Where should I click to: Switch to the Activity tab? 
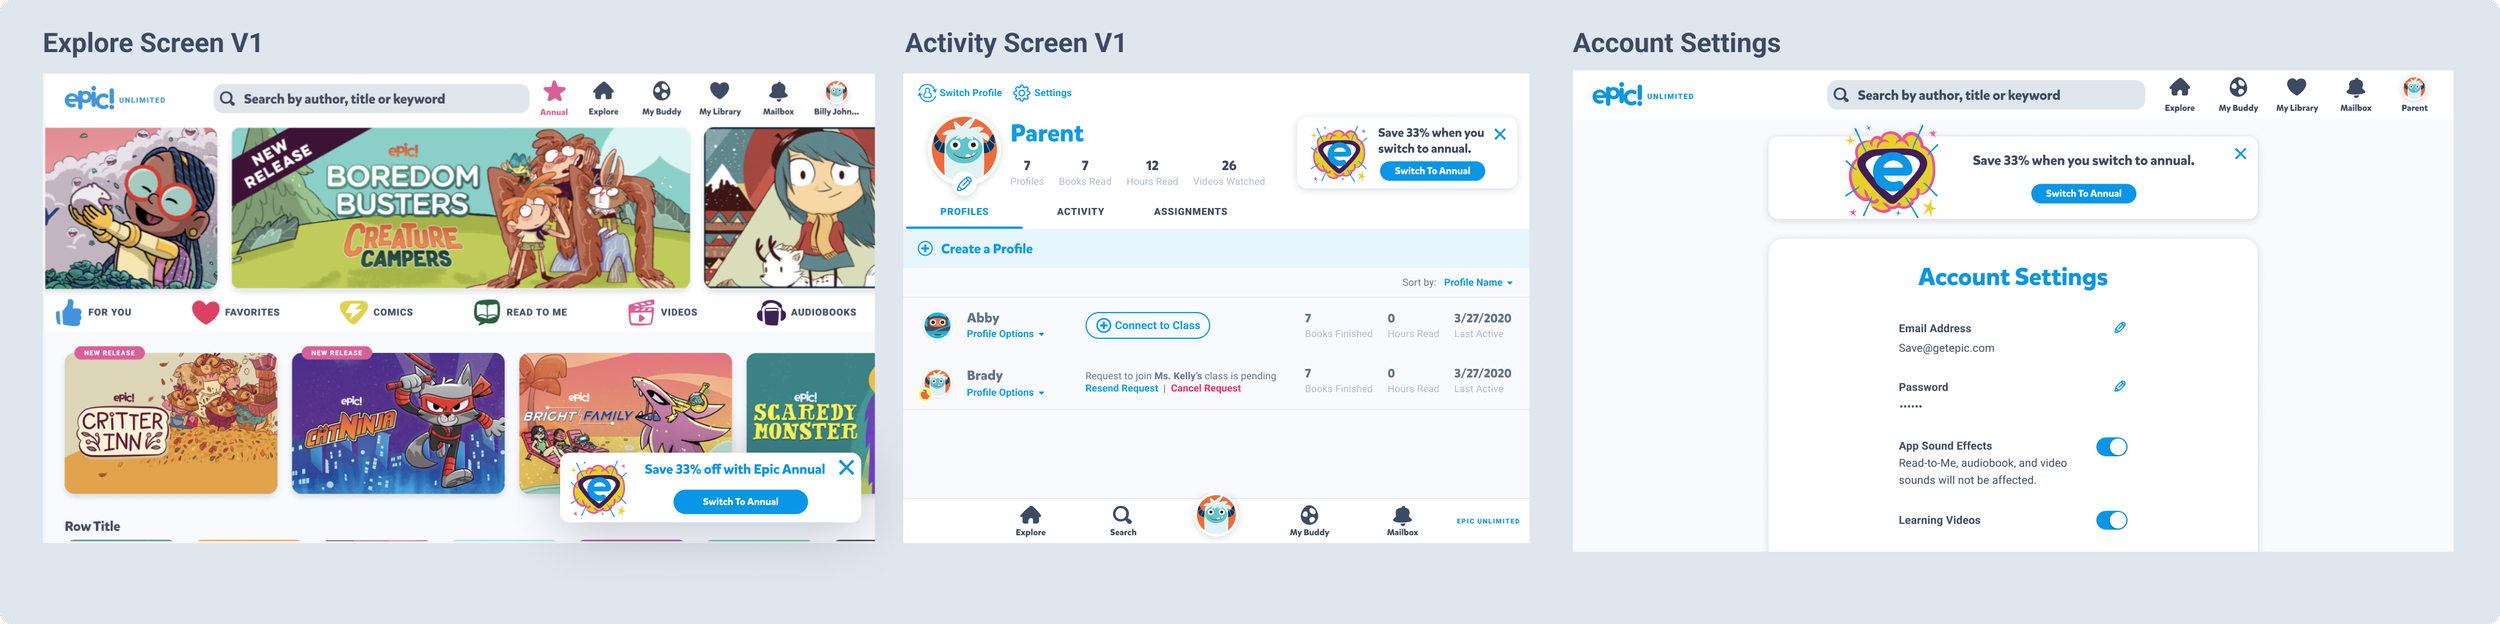[1080, 212]
